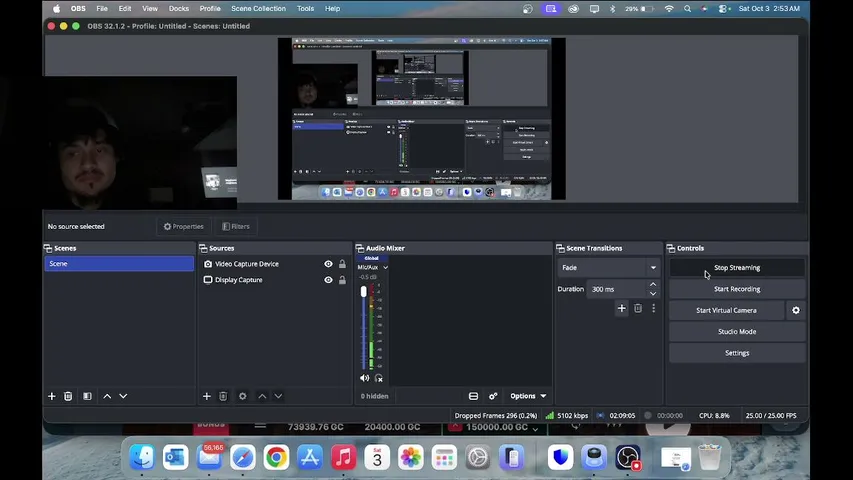853x480 pixels.
Task: Move source down with the Sources down arrow
Action: tap(278, 396)
